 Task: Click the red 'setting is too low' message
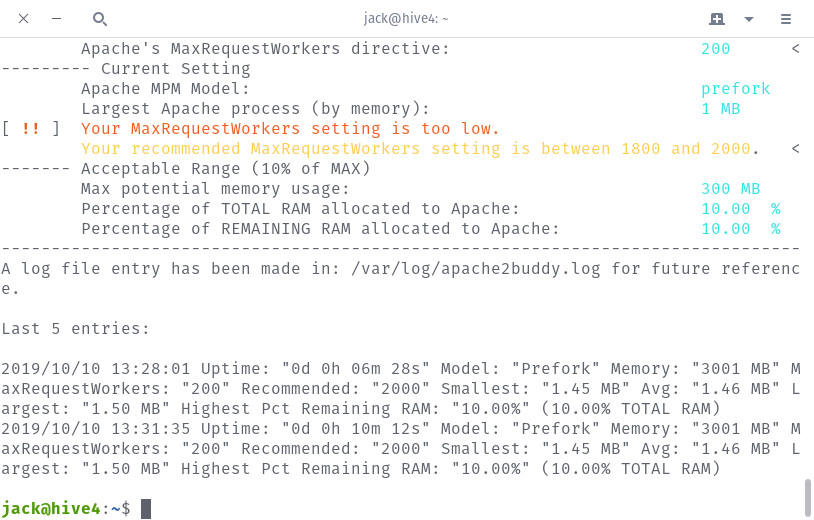[290, 129]
